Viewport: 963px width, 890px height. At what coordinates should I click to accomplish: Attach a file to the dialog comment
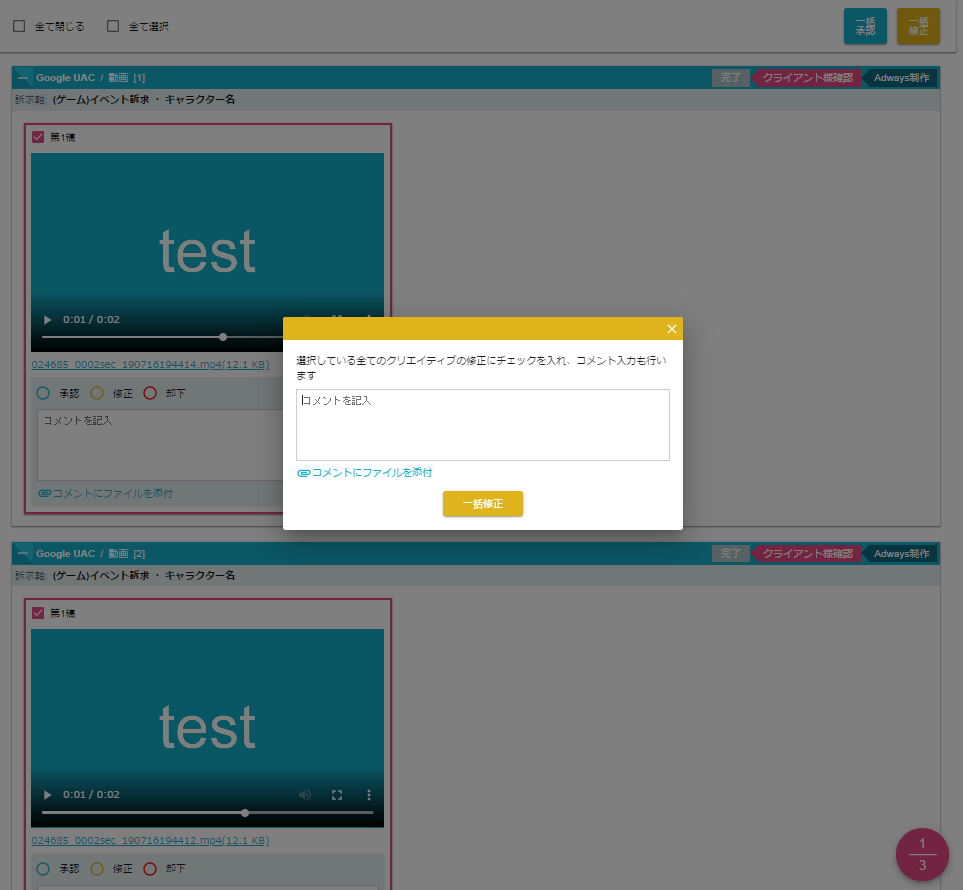(365, 472)
